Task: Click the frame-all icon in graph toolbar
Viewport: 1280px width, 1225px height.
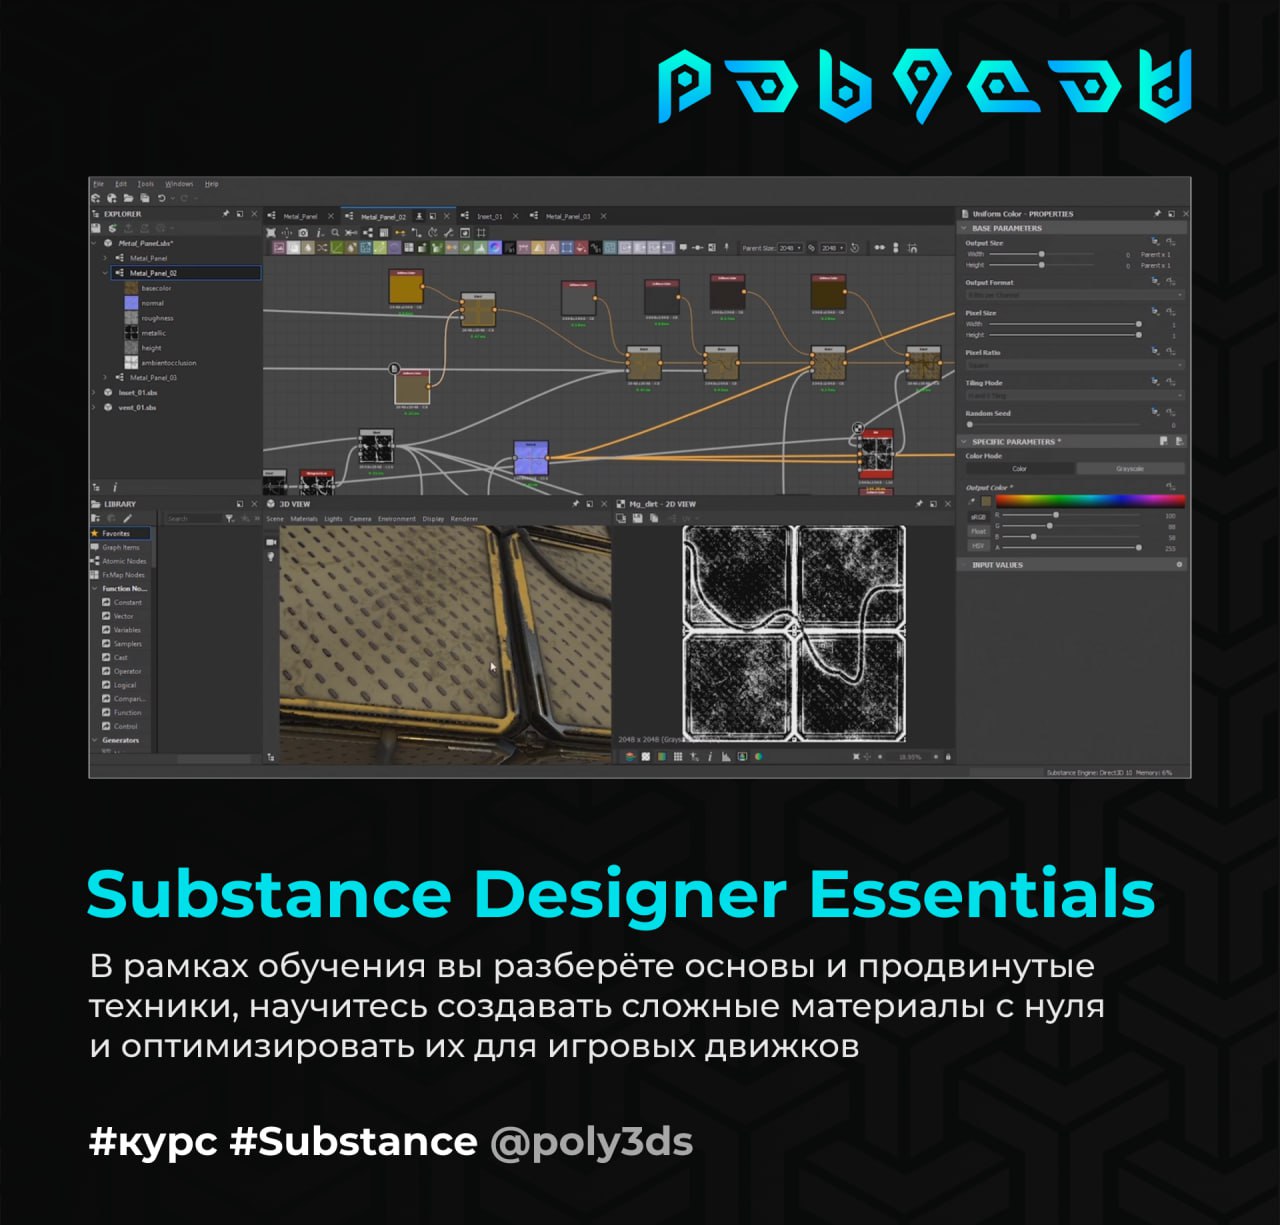Action: point(270,232)
